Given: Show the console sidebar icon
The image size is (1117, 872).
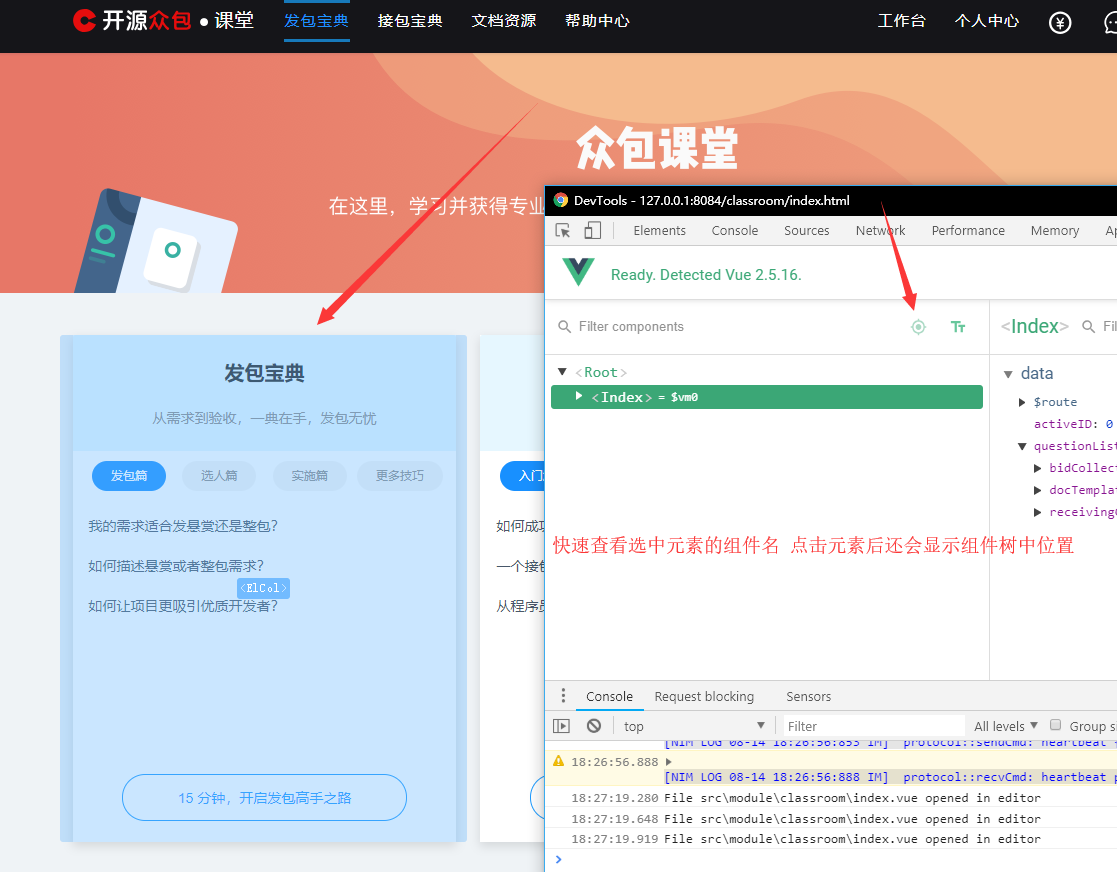Looking at the screenshot, I should point(561,726).
